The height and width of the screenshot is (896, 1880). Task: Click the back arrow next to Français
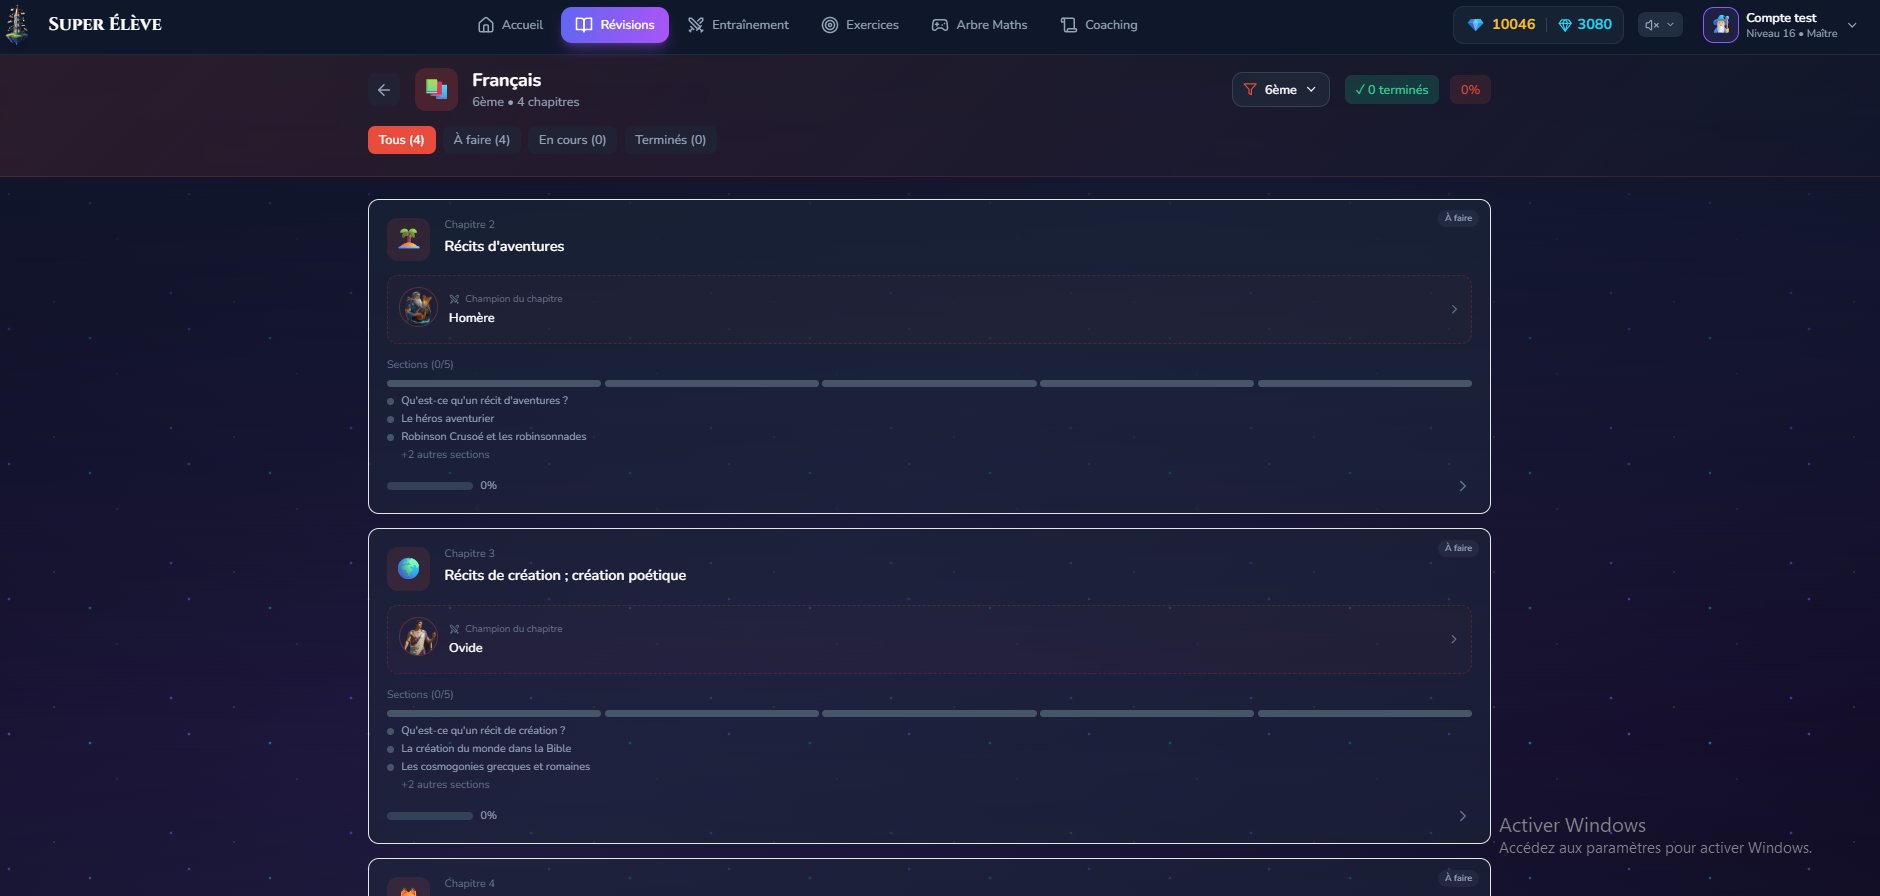pos(384,90)
